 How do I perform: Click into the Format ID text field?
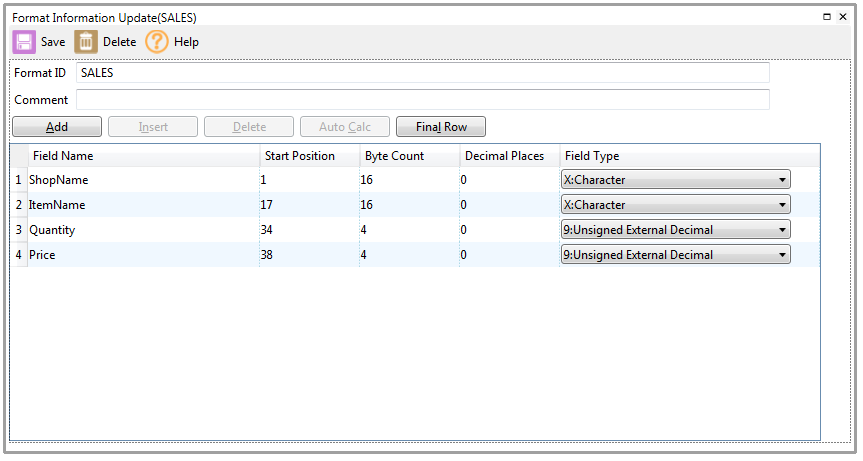point(422,73)
